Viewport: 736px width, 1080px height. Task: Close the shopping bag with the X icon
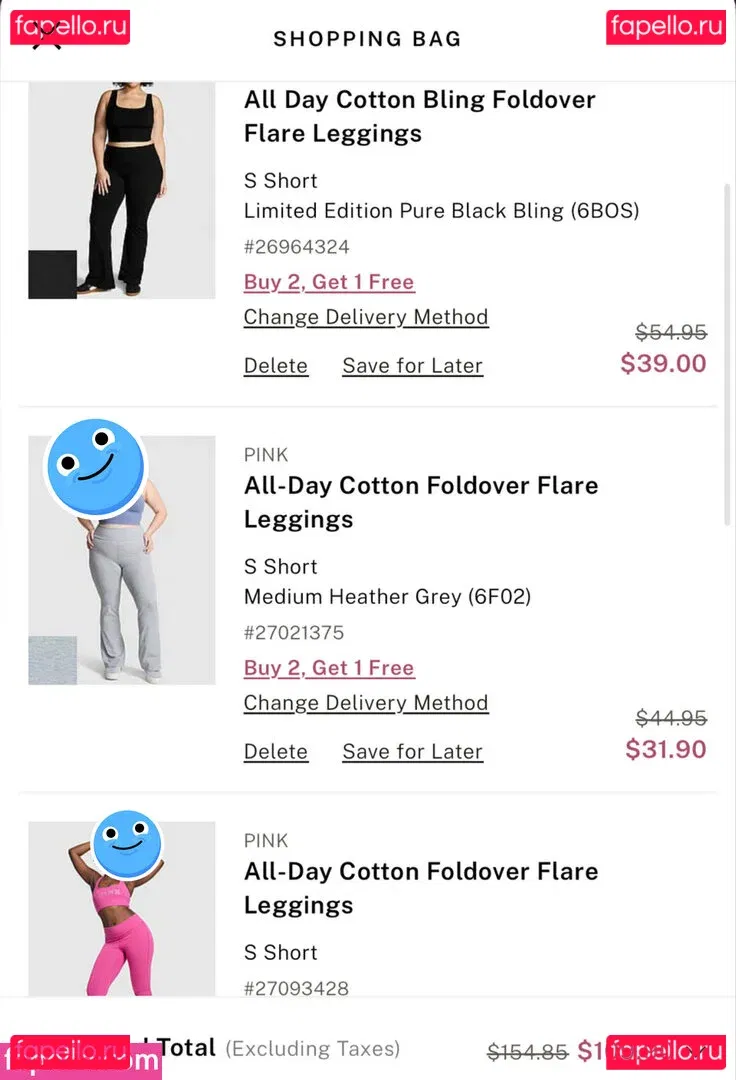(46, 38)
